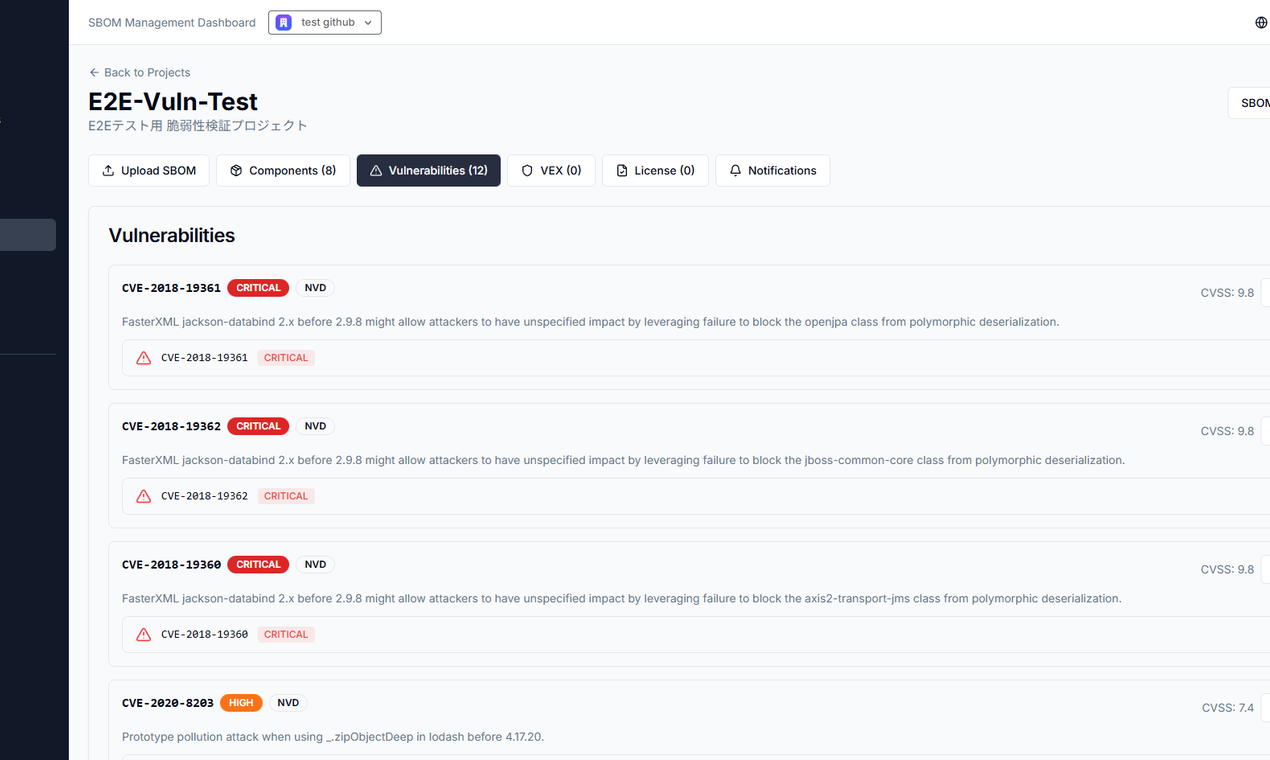Click the globe icon in the top bar

click(1260, 22)
